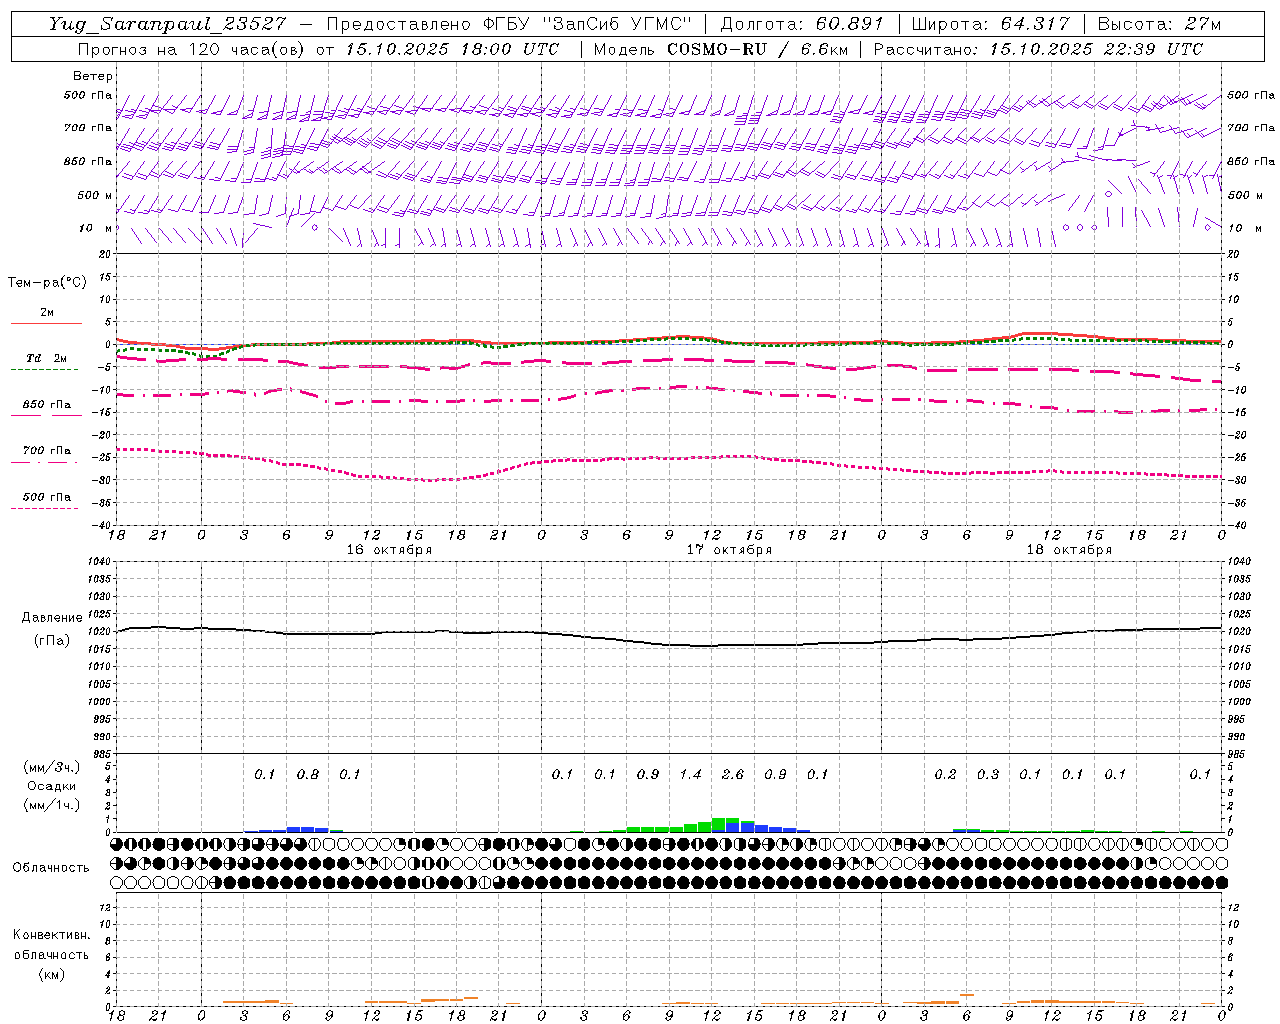Screen dimensions: 1280x1024
Task: Select the date label 16 октября
Action: (389, 550)
